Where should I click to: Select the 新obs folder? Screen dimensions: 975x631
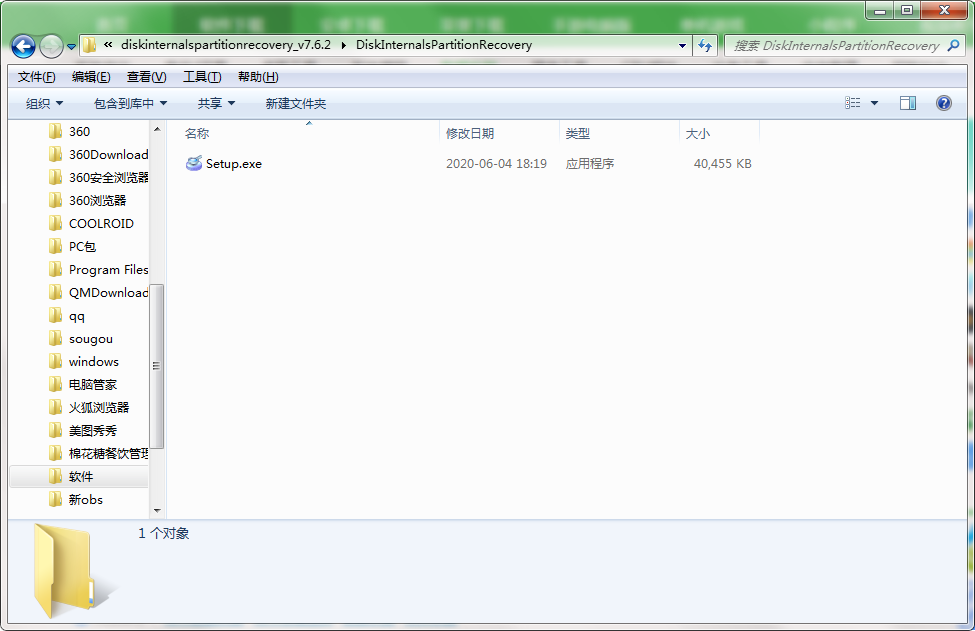click(x=76, y=500)
